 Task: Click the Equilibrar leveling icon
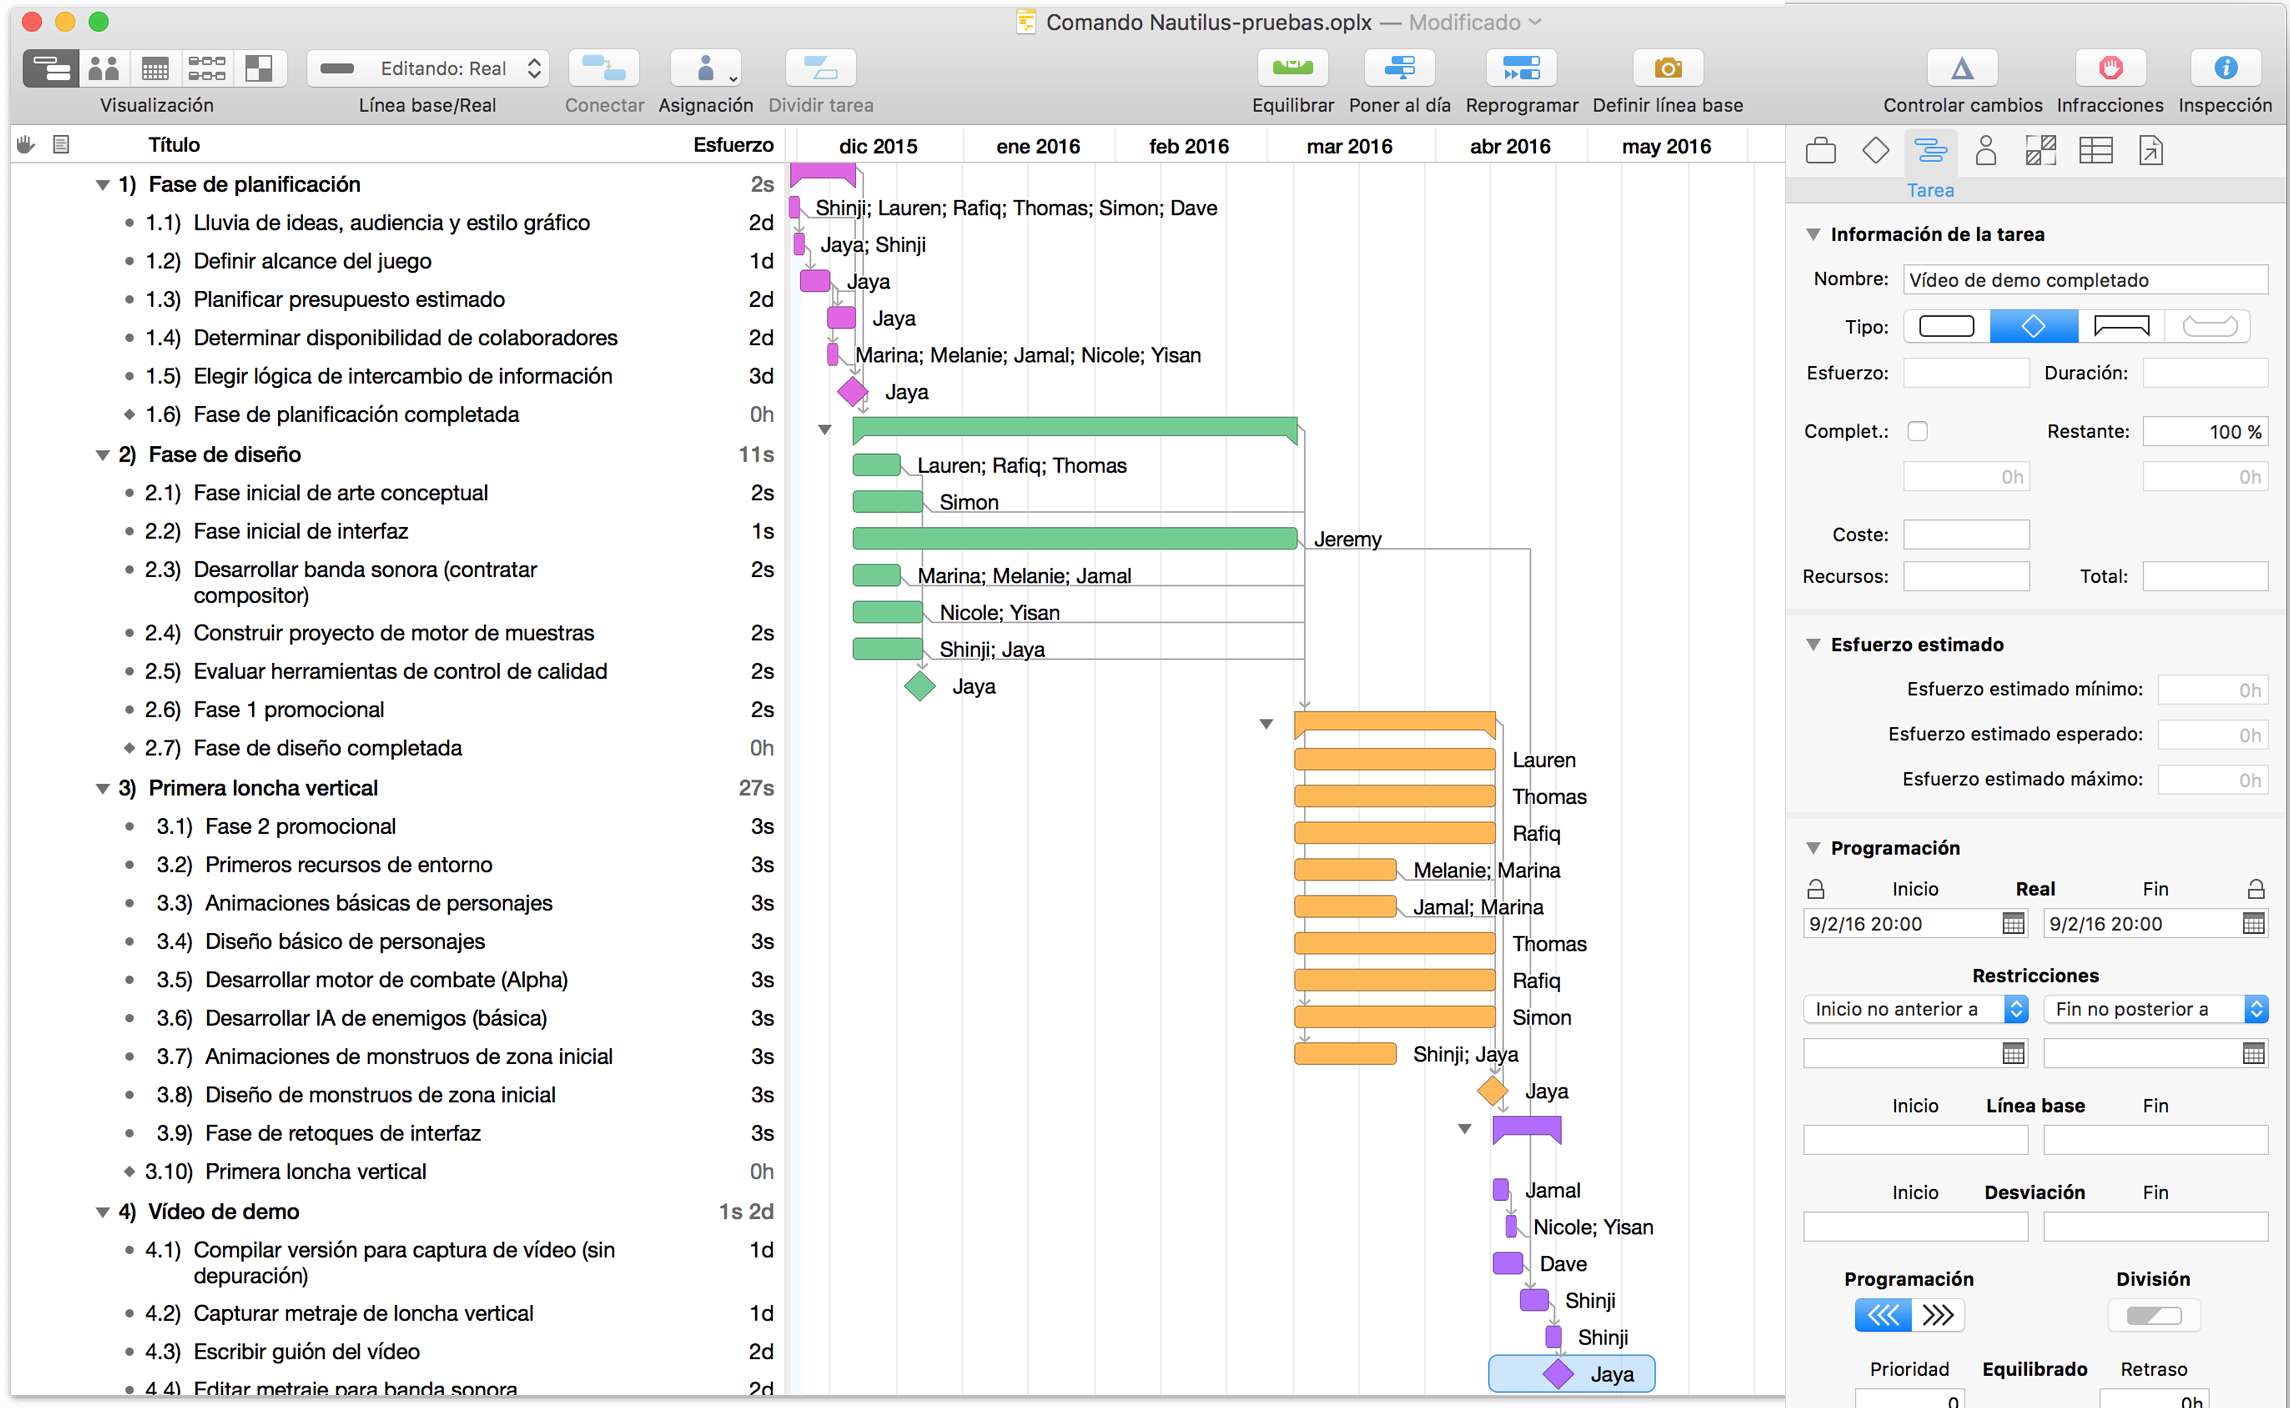click(x=1292, y=68)
